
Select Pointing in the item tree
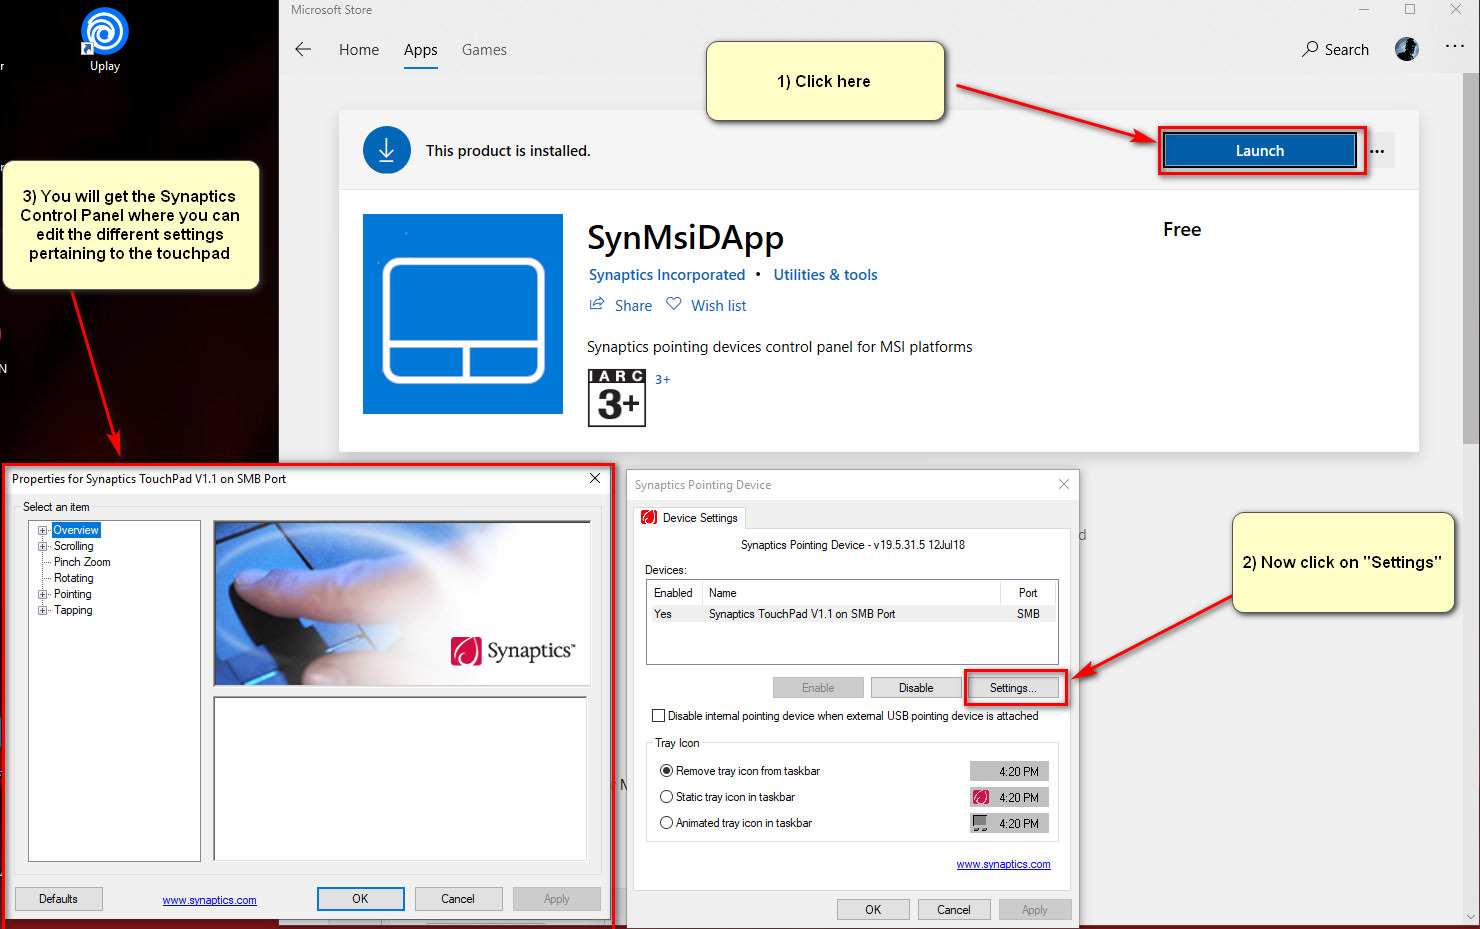(x=72, y=594)
